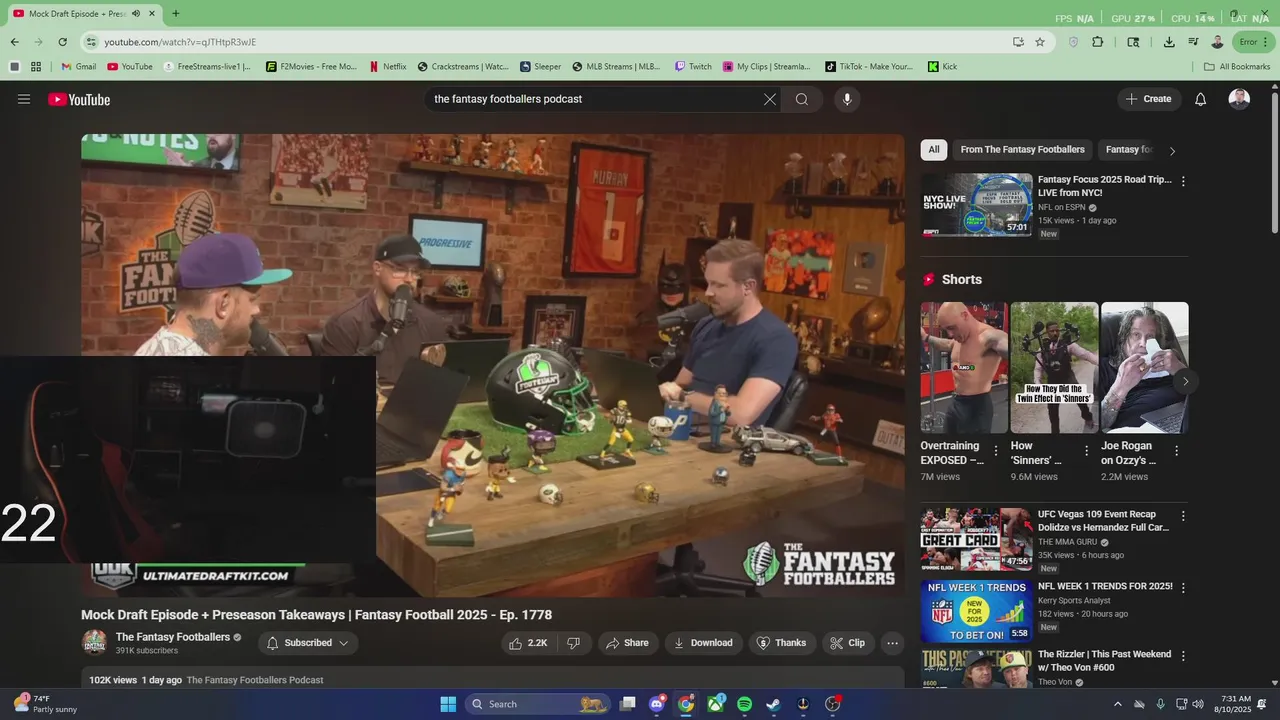Open the tab search/apps grid bookmark icon
The image size is (1280, 720).
36,67
